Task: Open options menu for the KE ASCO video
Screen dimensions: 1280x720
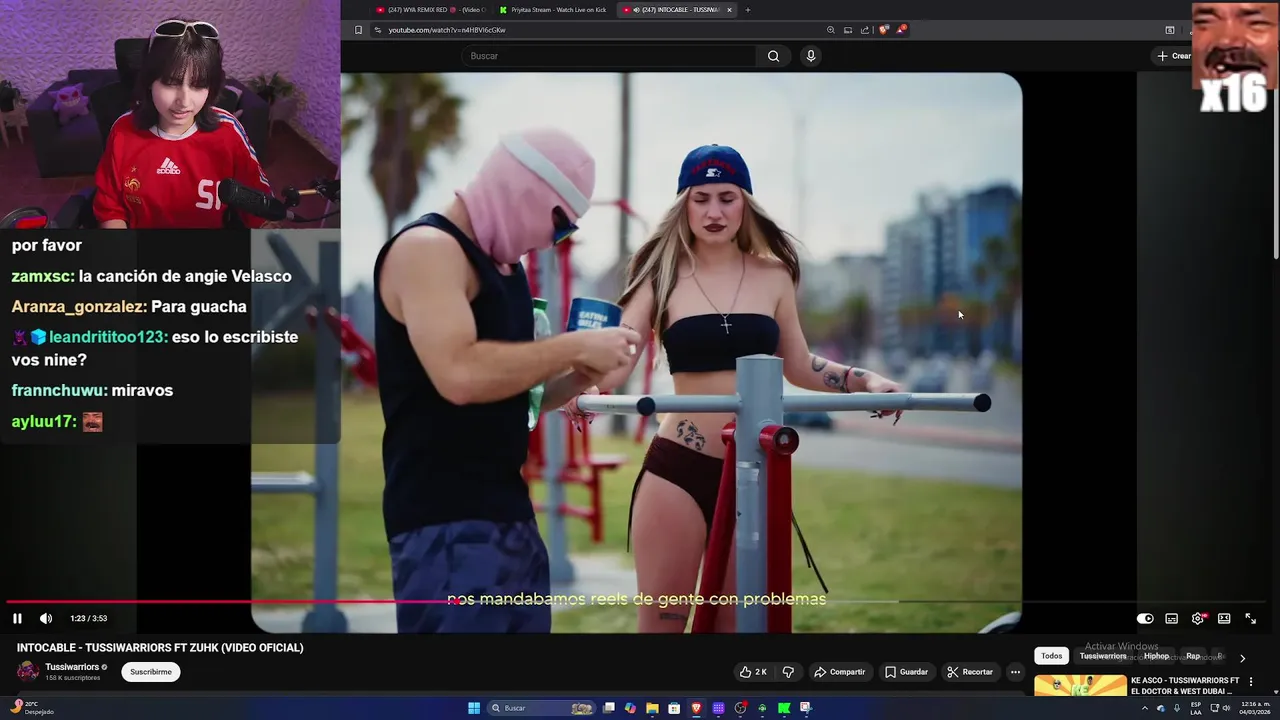Action: point(1250,682)
